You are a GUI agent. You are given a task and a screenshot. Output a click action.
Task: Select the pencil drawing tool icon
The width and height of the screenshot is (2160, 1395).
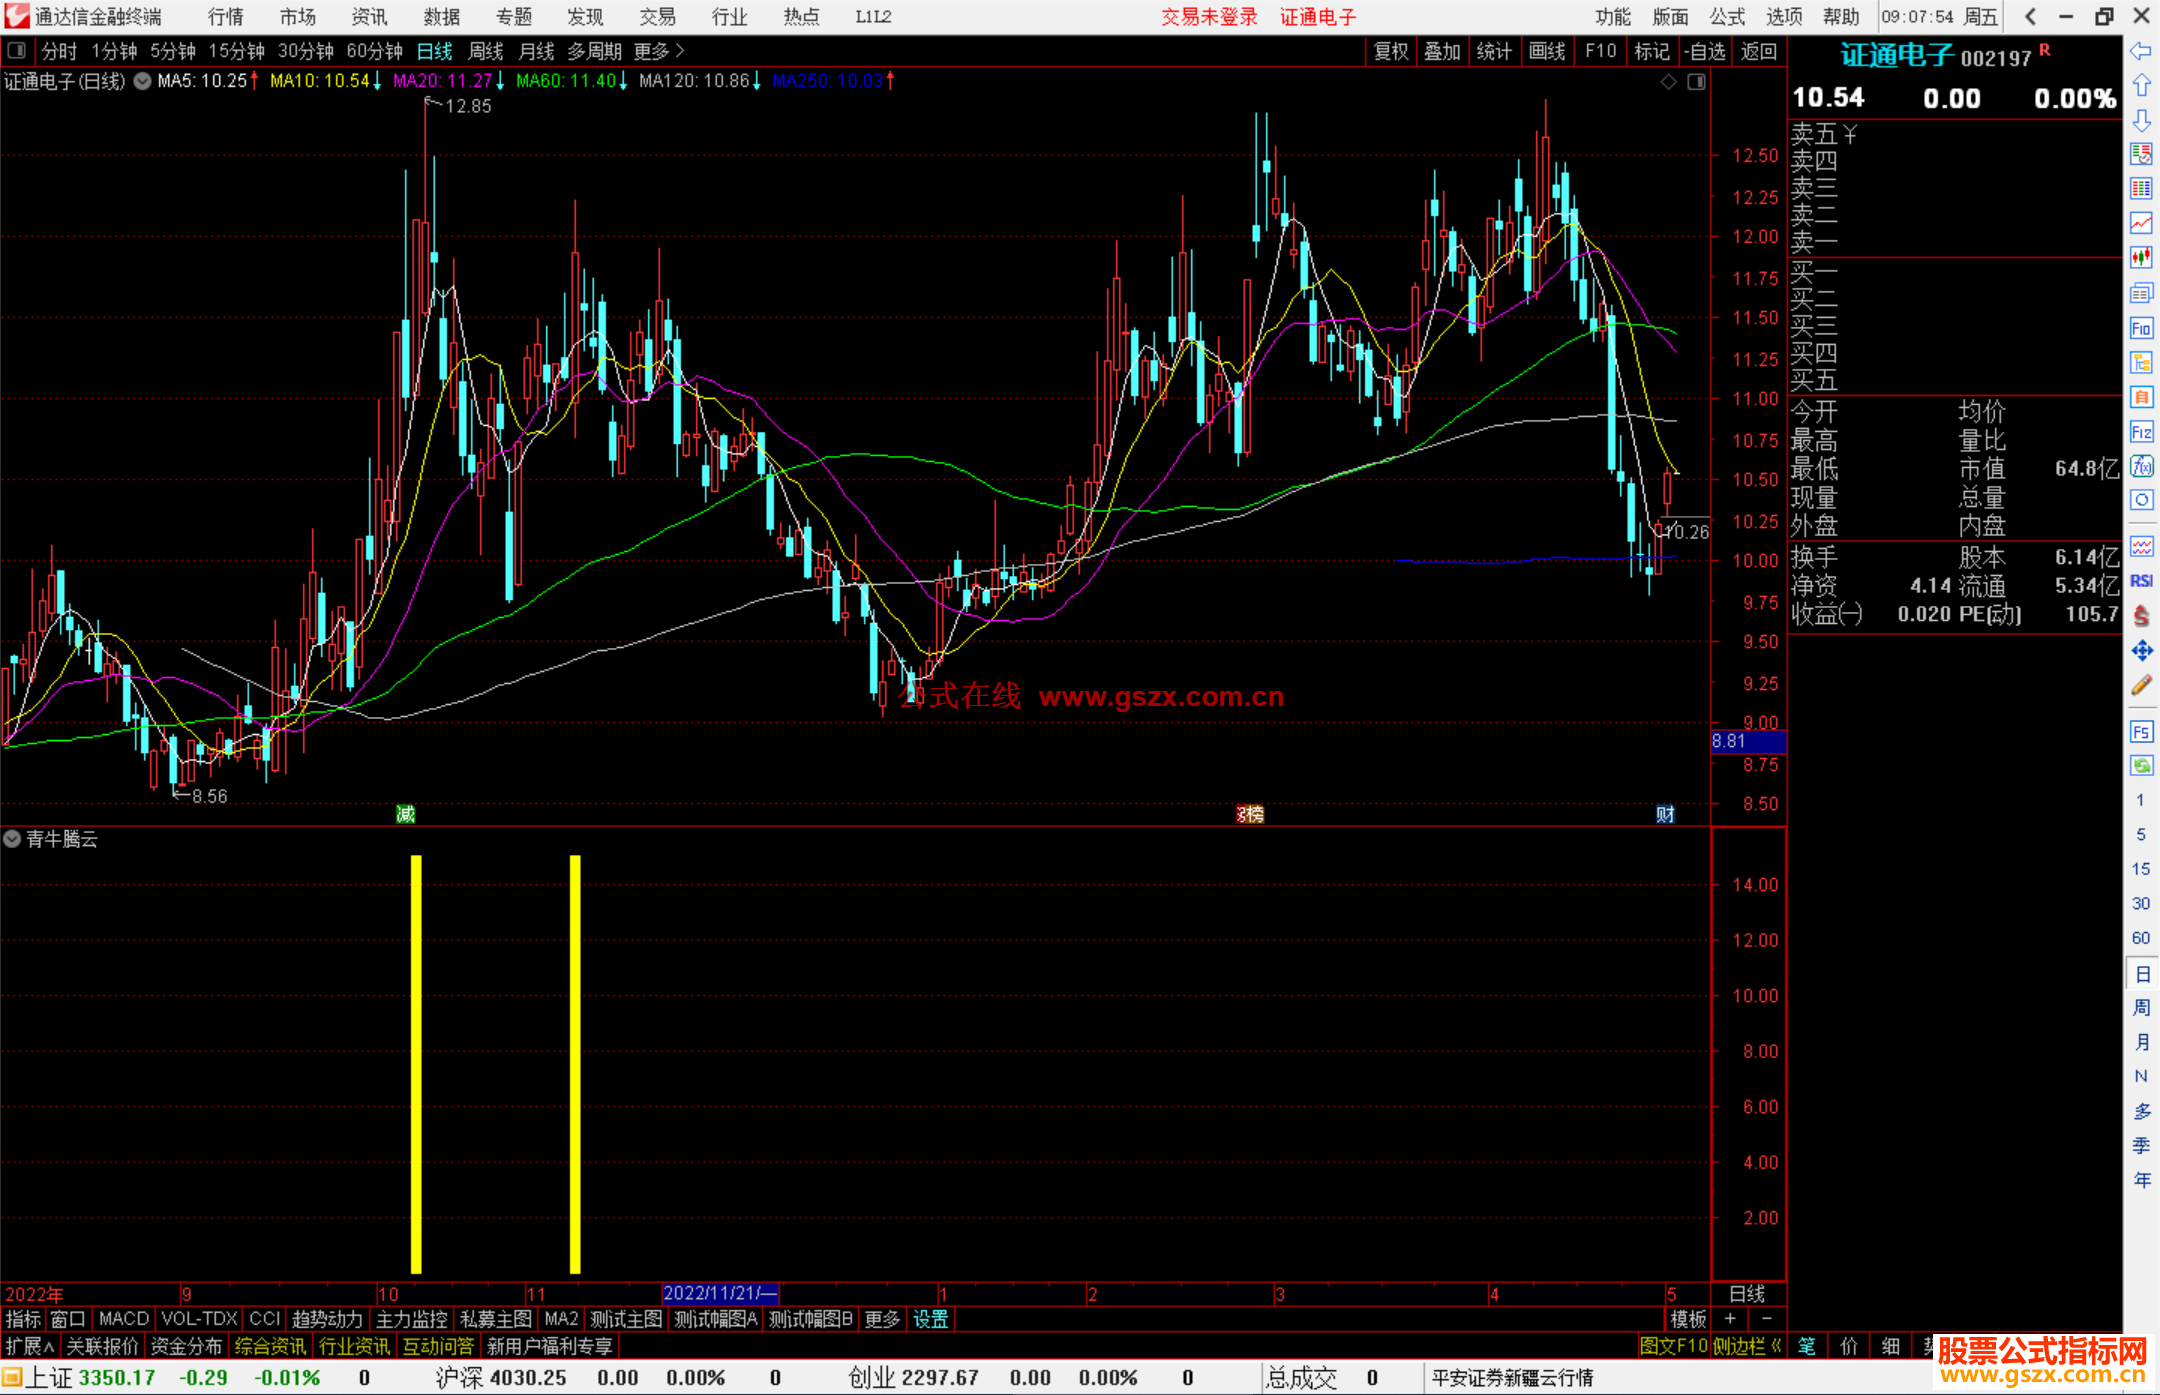click(x=2141, y=685)
